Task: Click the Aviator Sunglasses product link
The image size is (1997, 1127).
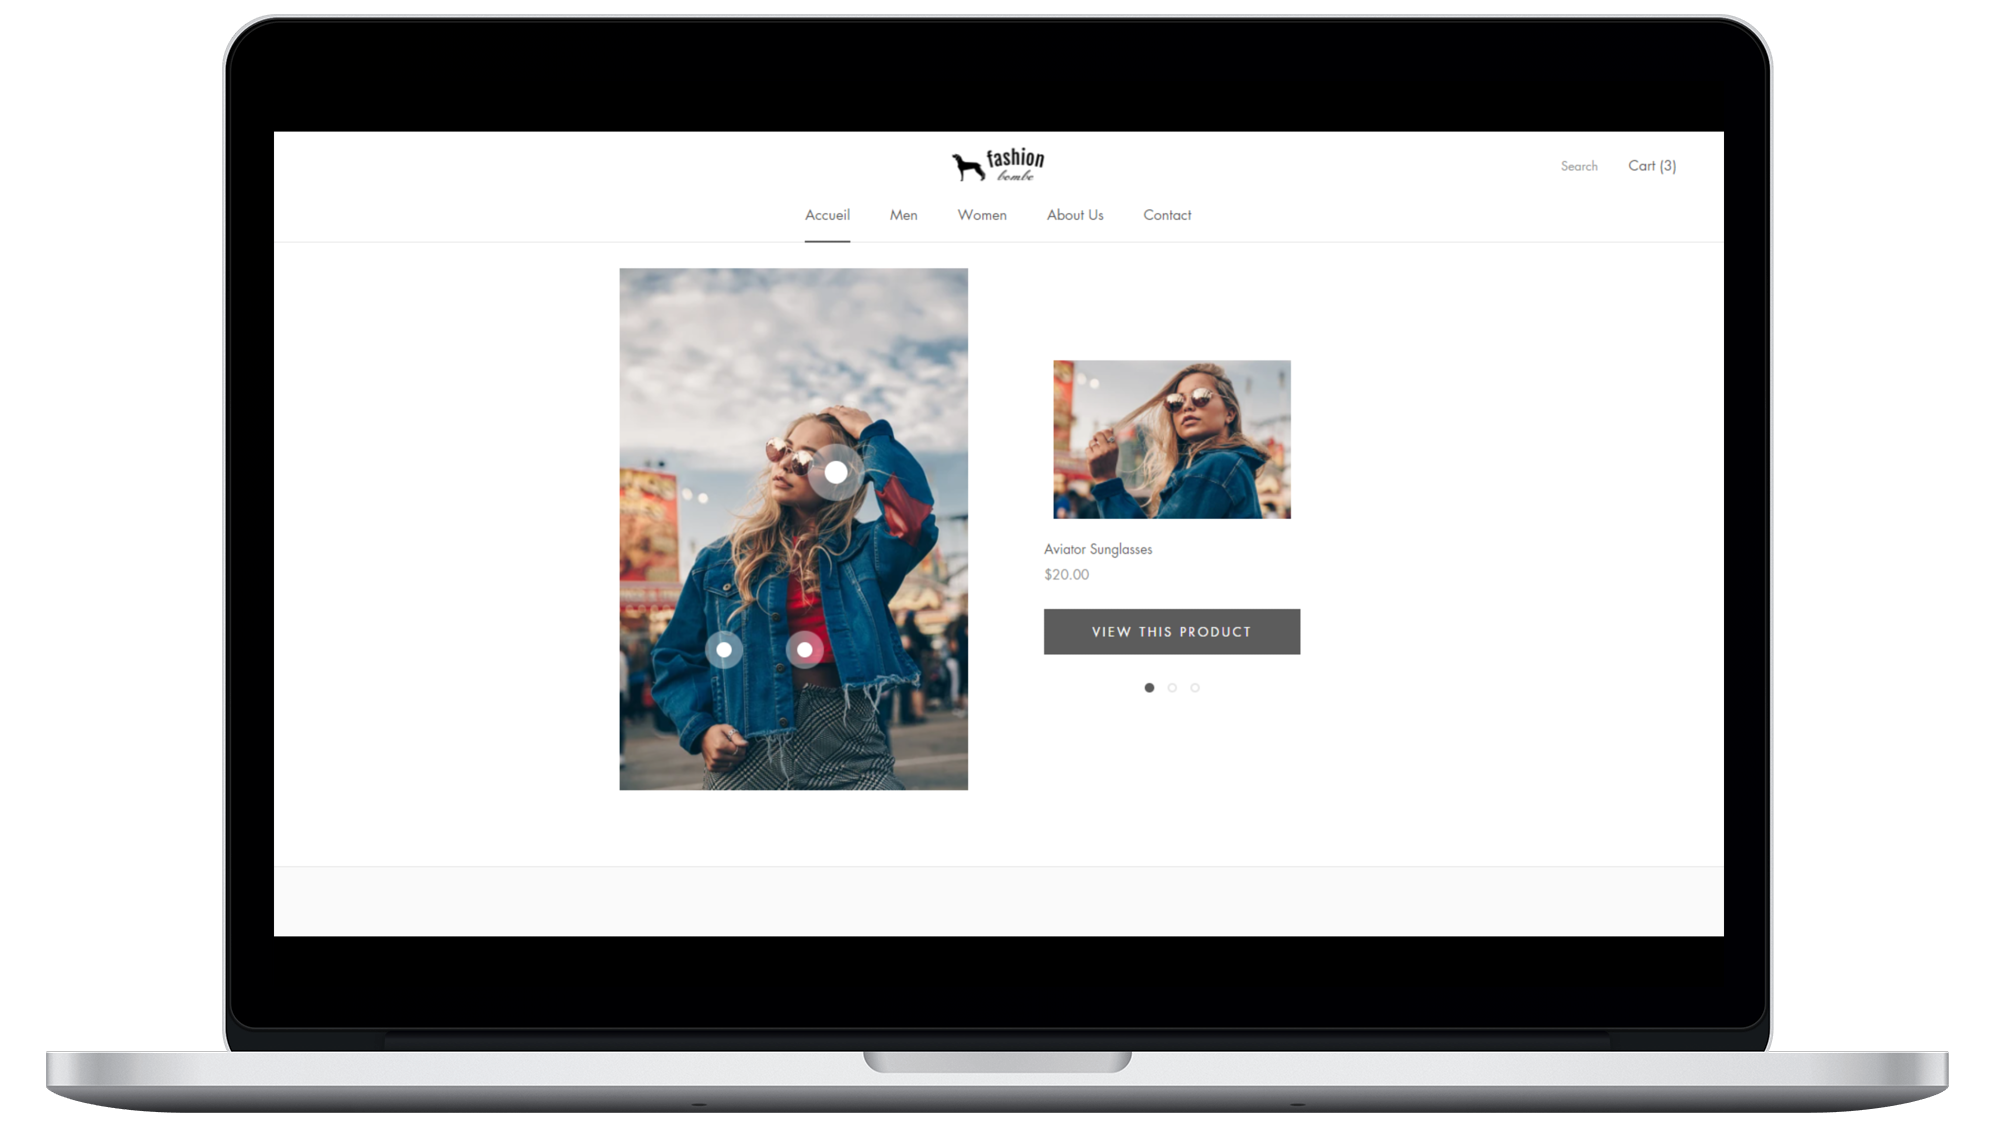Action: pos(1097,547)
